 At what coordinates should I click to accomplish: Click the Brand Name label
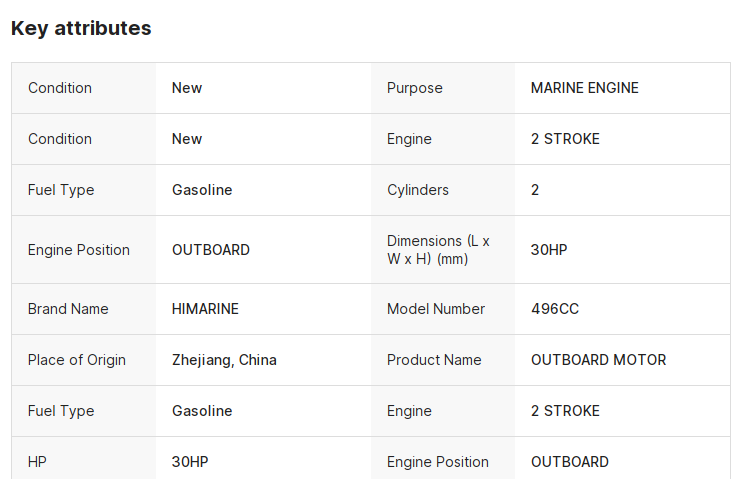coord(68,309)
